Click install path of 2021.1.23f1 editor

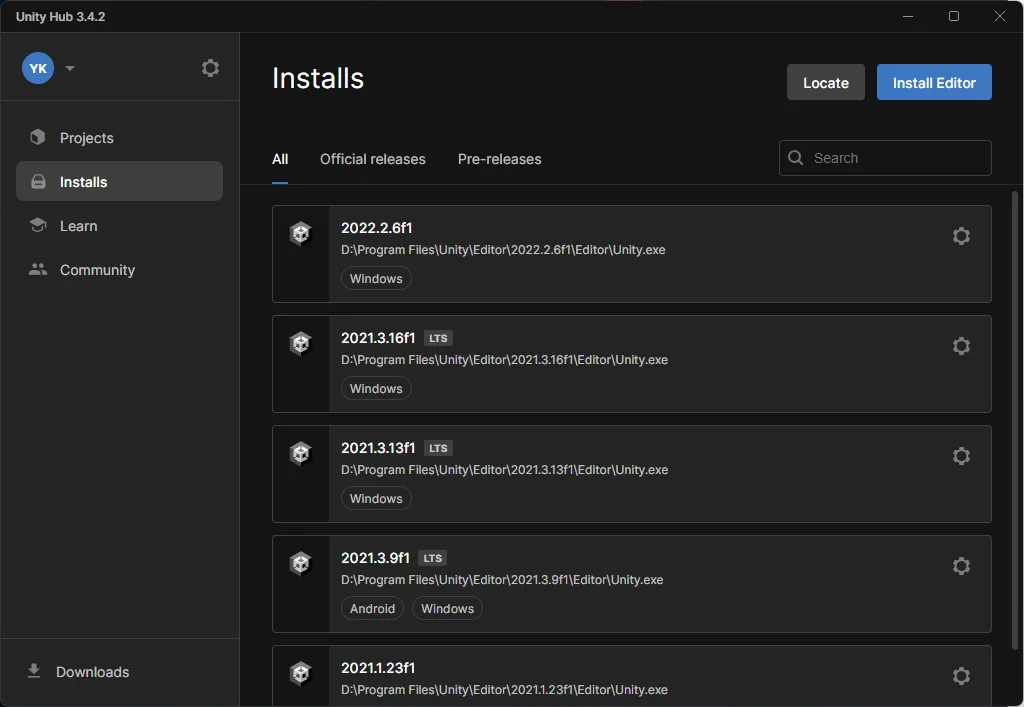(504, 690)
